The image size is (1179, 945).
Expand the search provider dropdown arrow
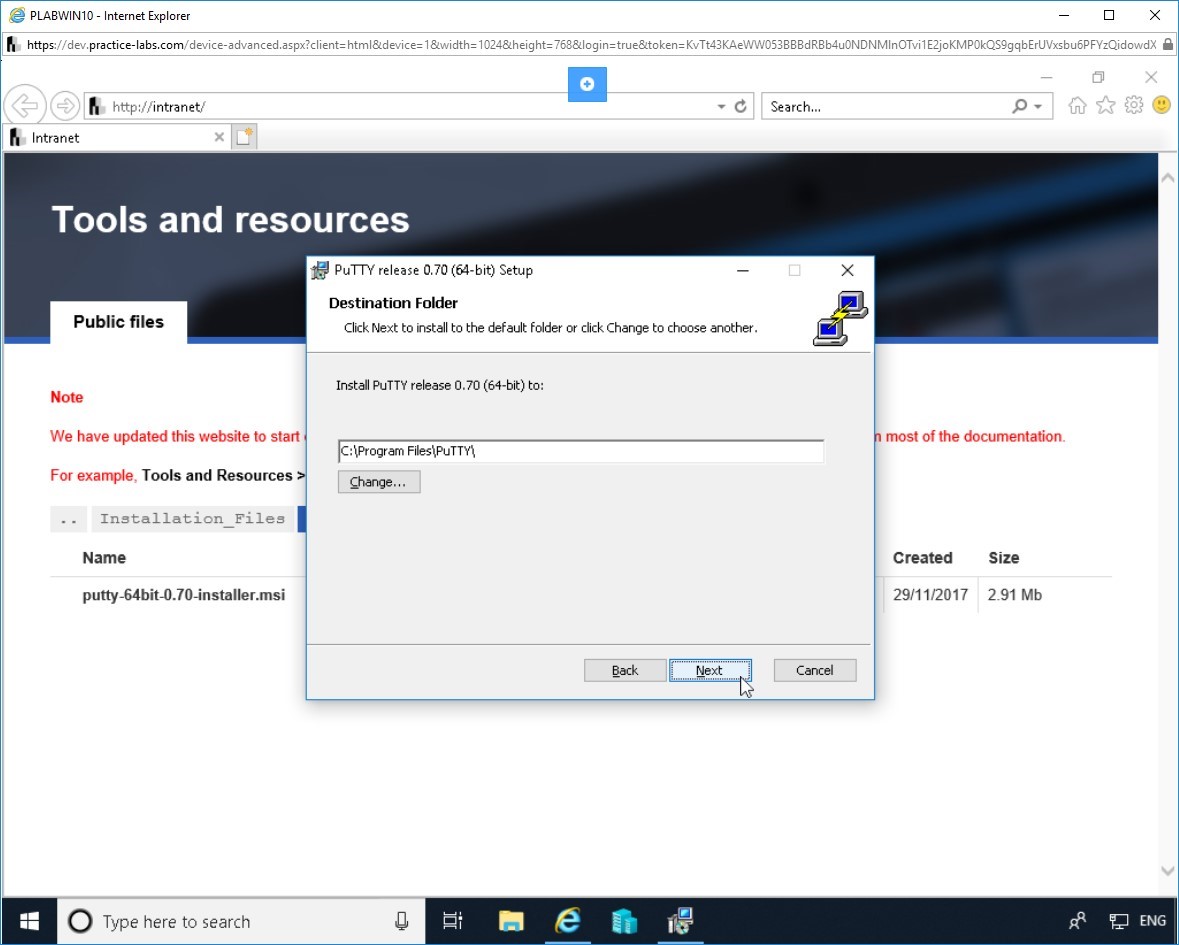point(1038,107)
